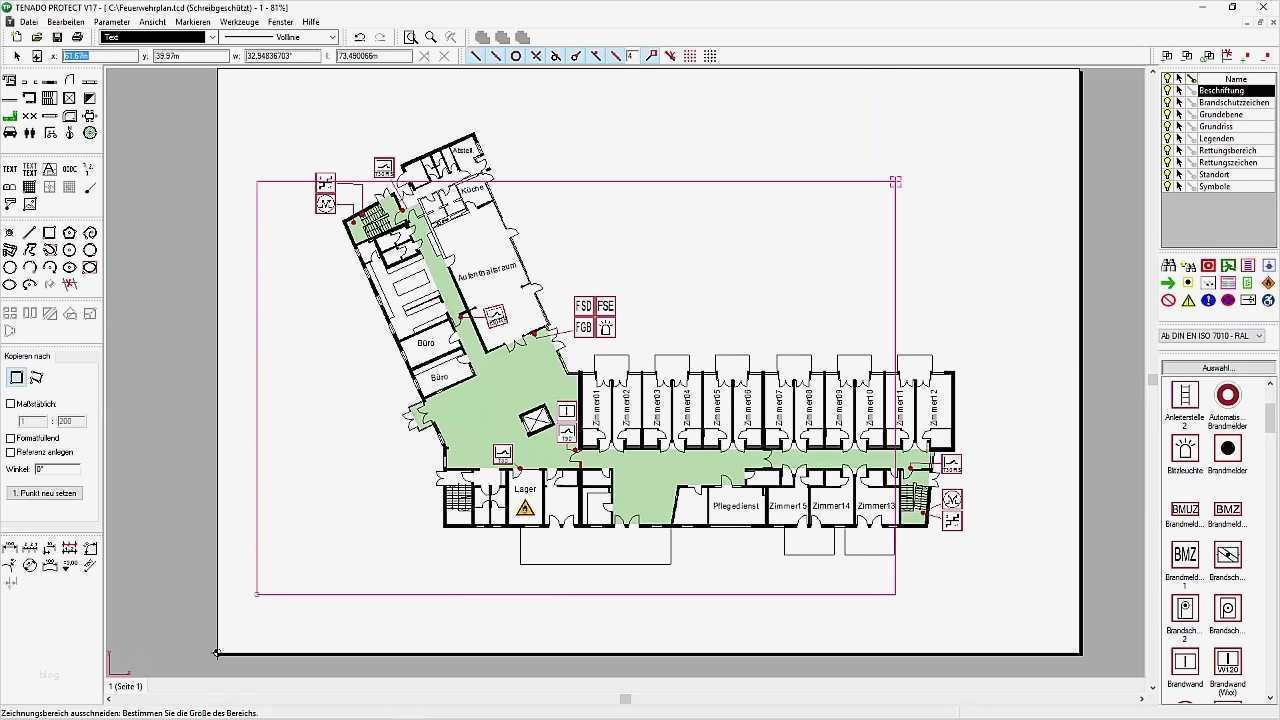Click the 1. Punkt neu setzen button
Image resolution: width=1280 pixels, height=720 pixels.
coord(45,493)
